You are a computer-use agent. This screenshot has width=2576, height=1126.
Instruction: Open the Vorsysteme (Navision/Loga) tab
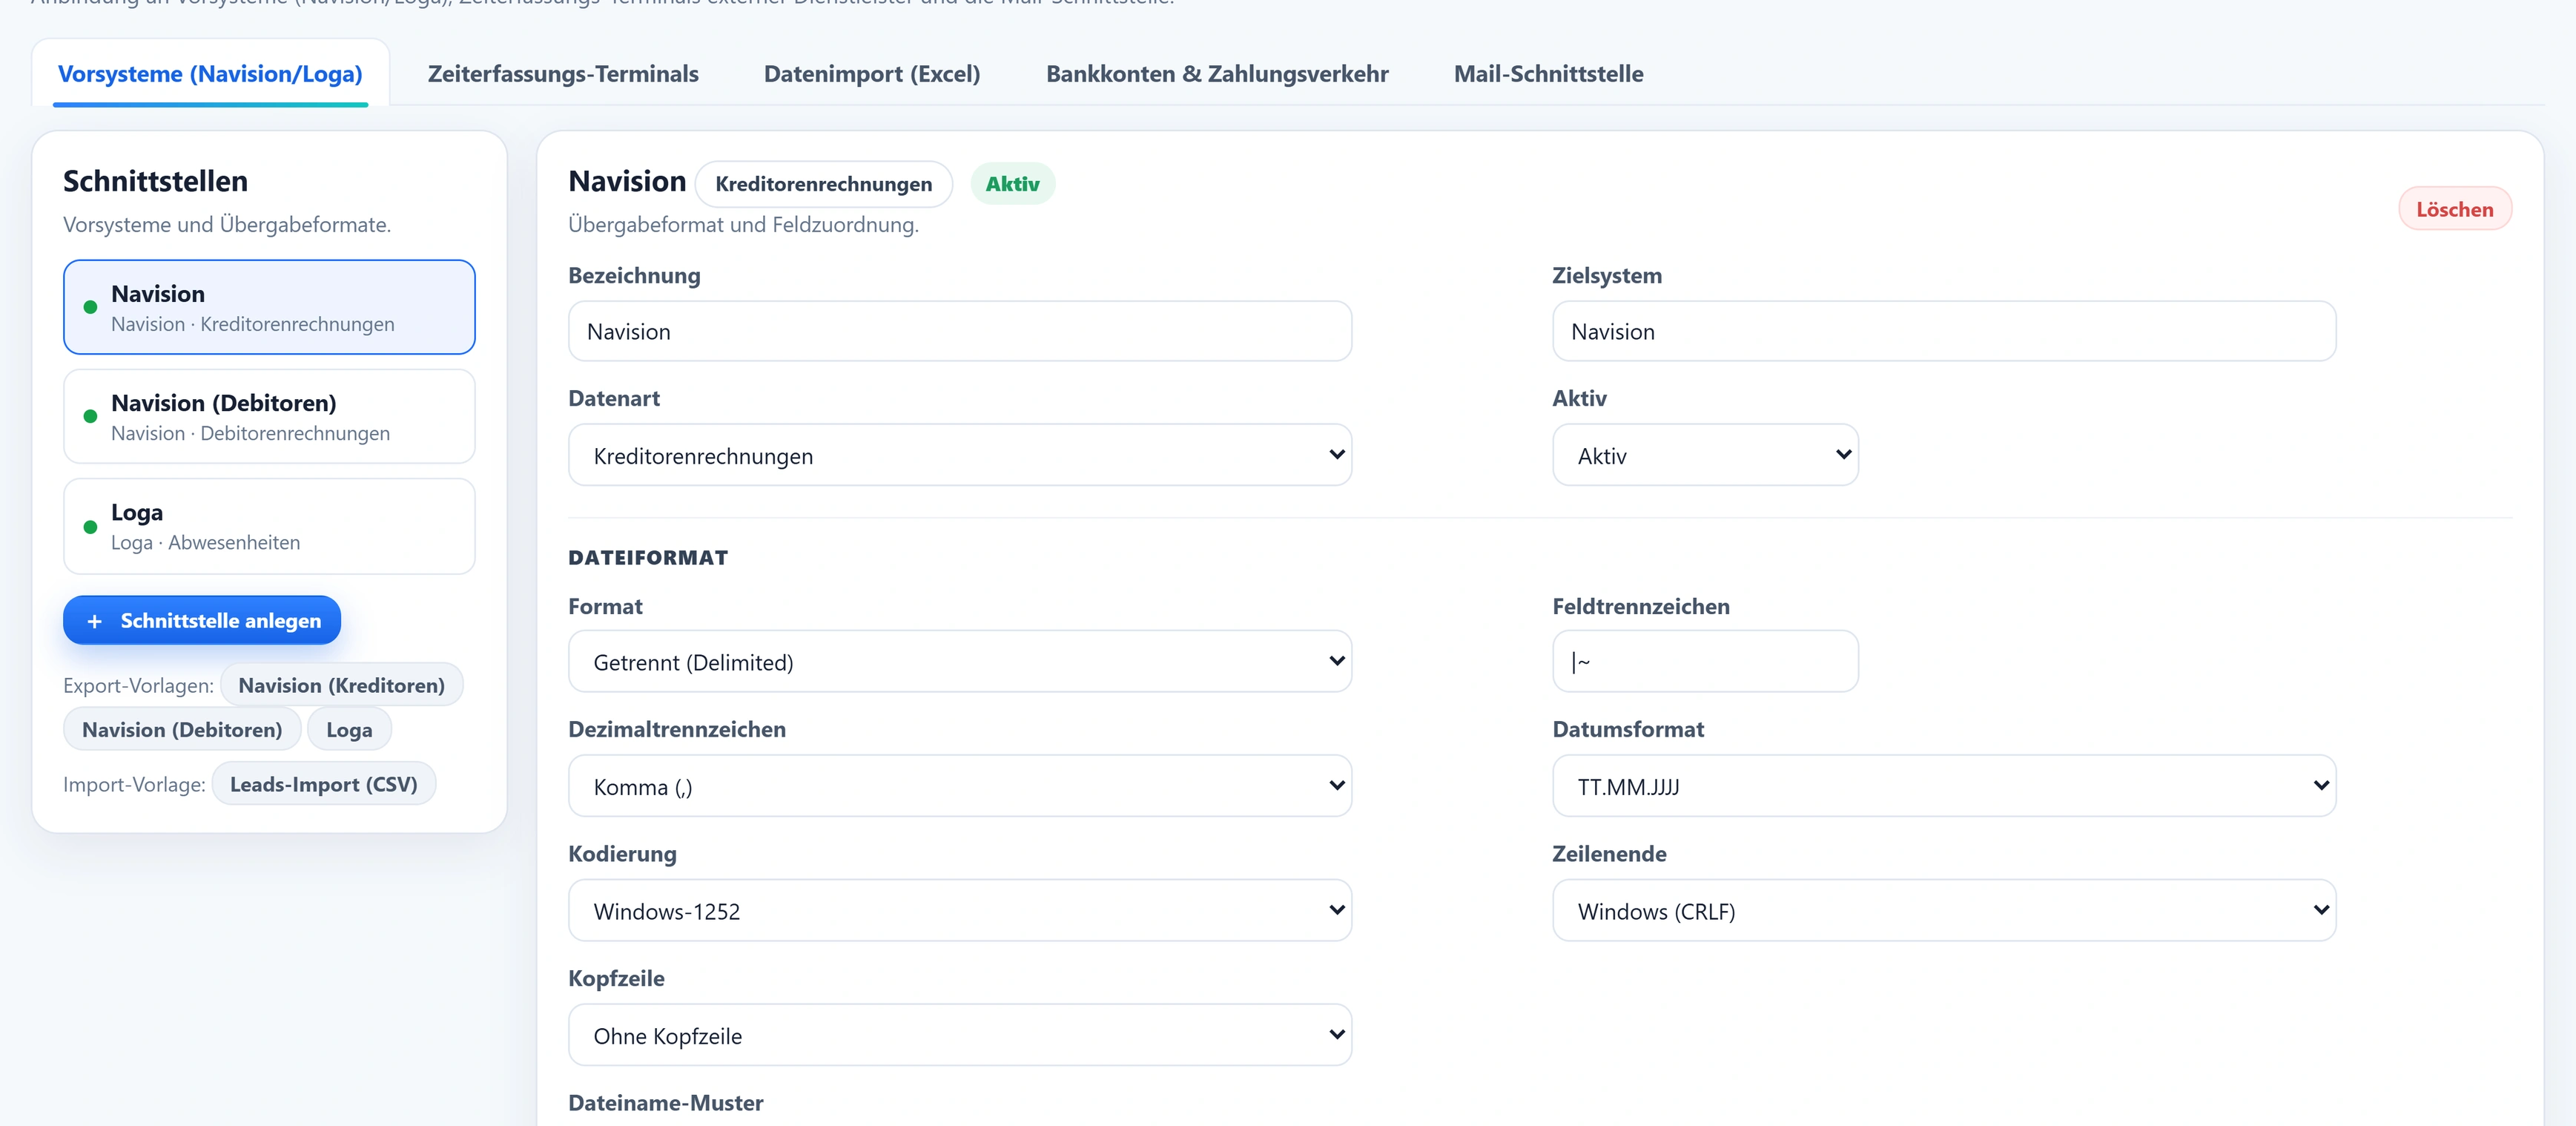tap(210, 73)
